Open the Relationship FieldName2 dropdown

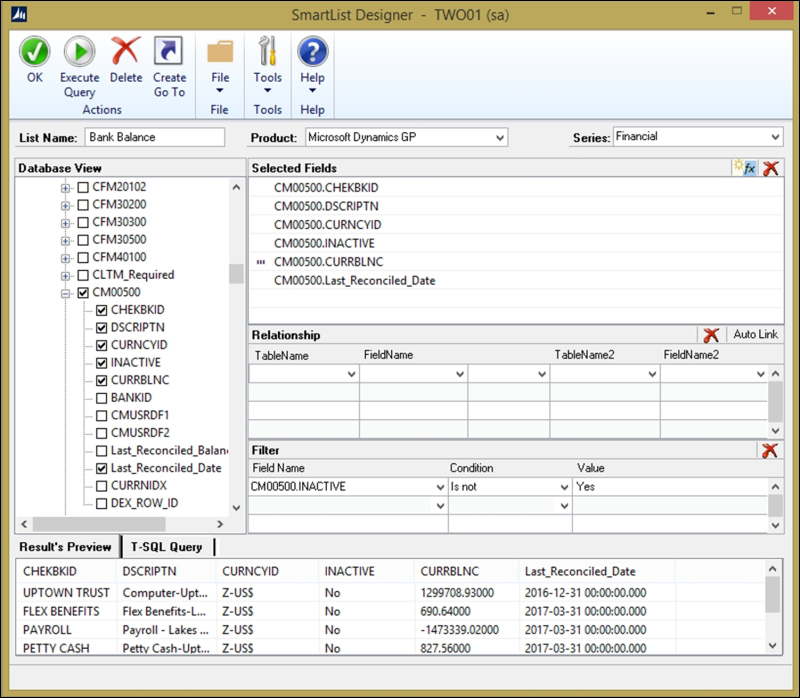click(760, 374)
